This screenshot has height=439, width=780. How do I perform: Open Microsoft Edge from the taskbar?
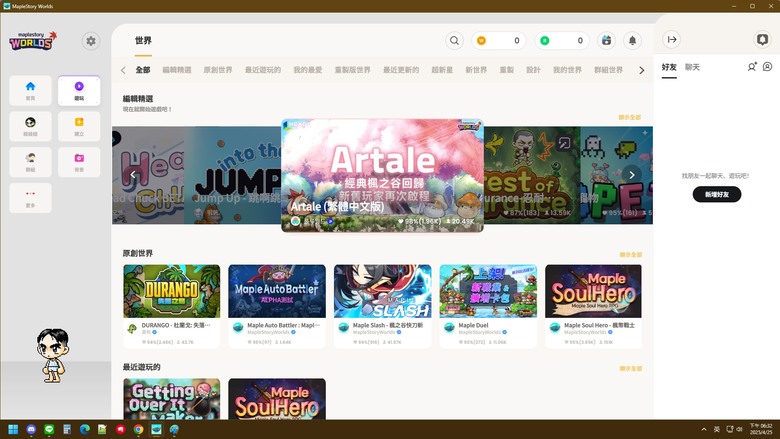(85, 430)
